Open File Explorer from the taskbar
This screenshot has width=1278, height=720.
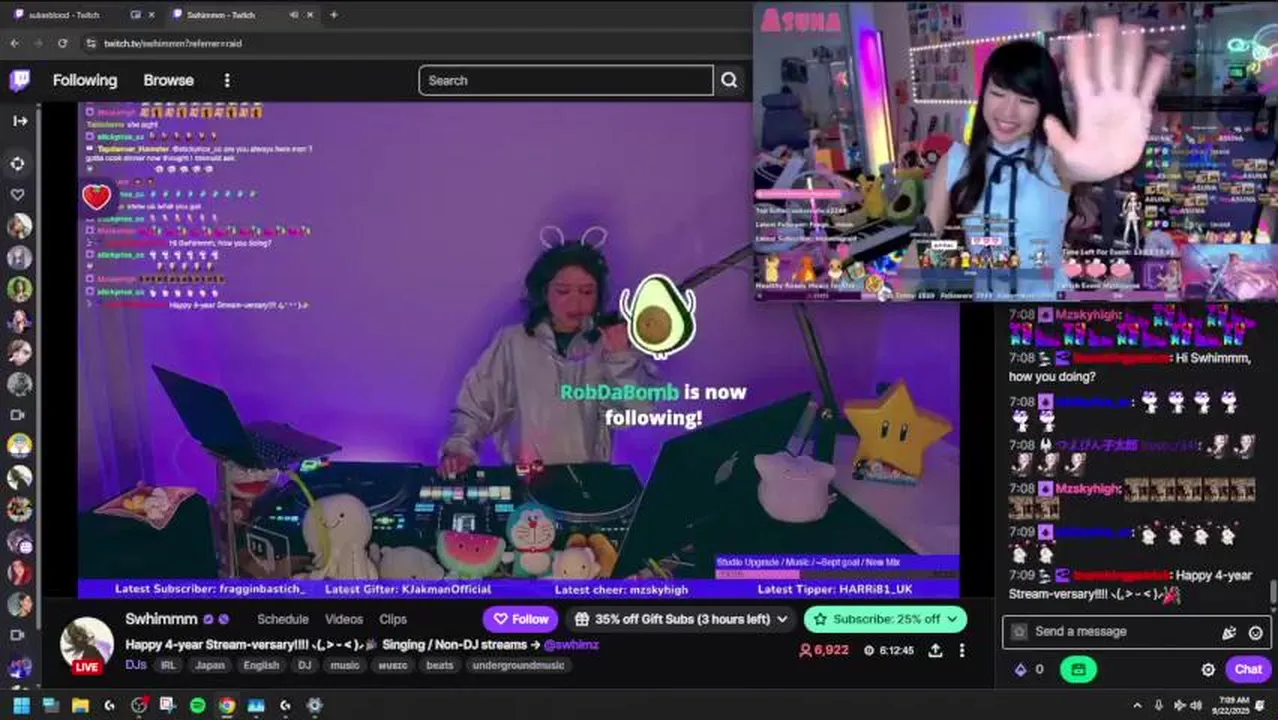(x=80, y=705)
